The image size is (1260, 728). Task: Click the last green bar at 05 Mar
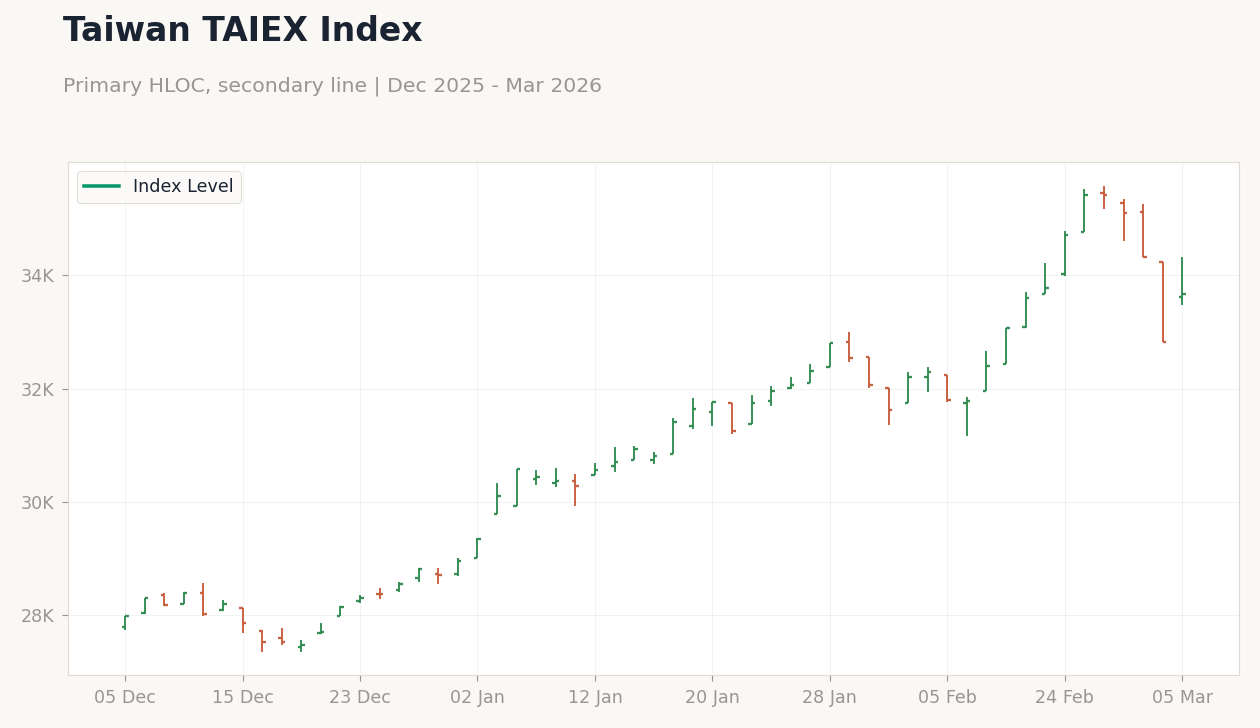coord(1182,281)
